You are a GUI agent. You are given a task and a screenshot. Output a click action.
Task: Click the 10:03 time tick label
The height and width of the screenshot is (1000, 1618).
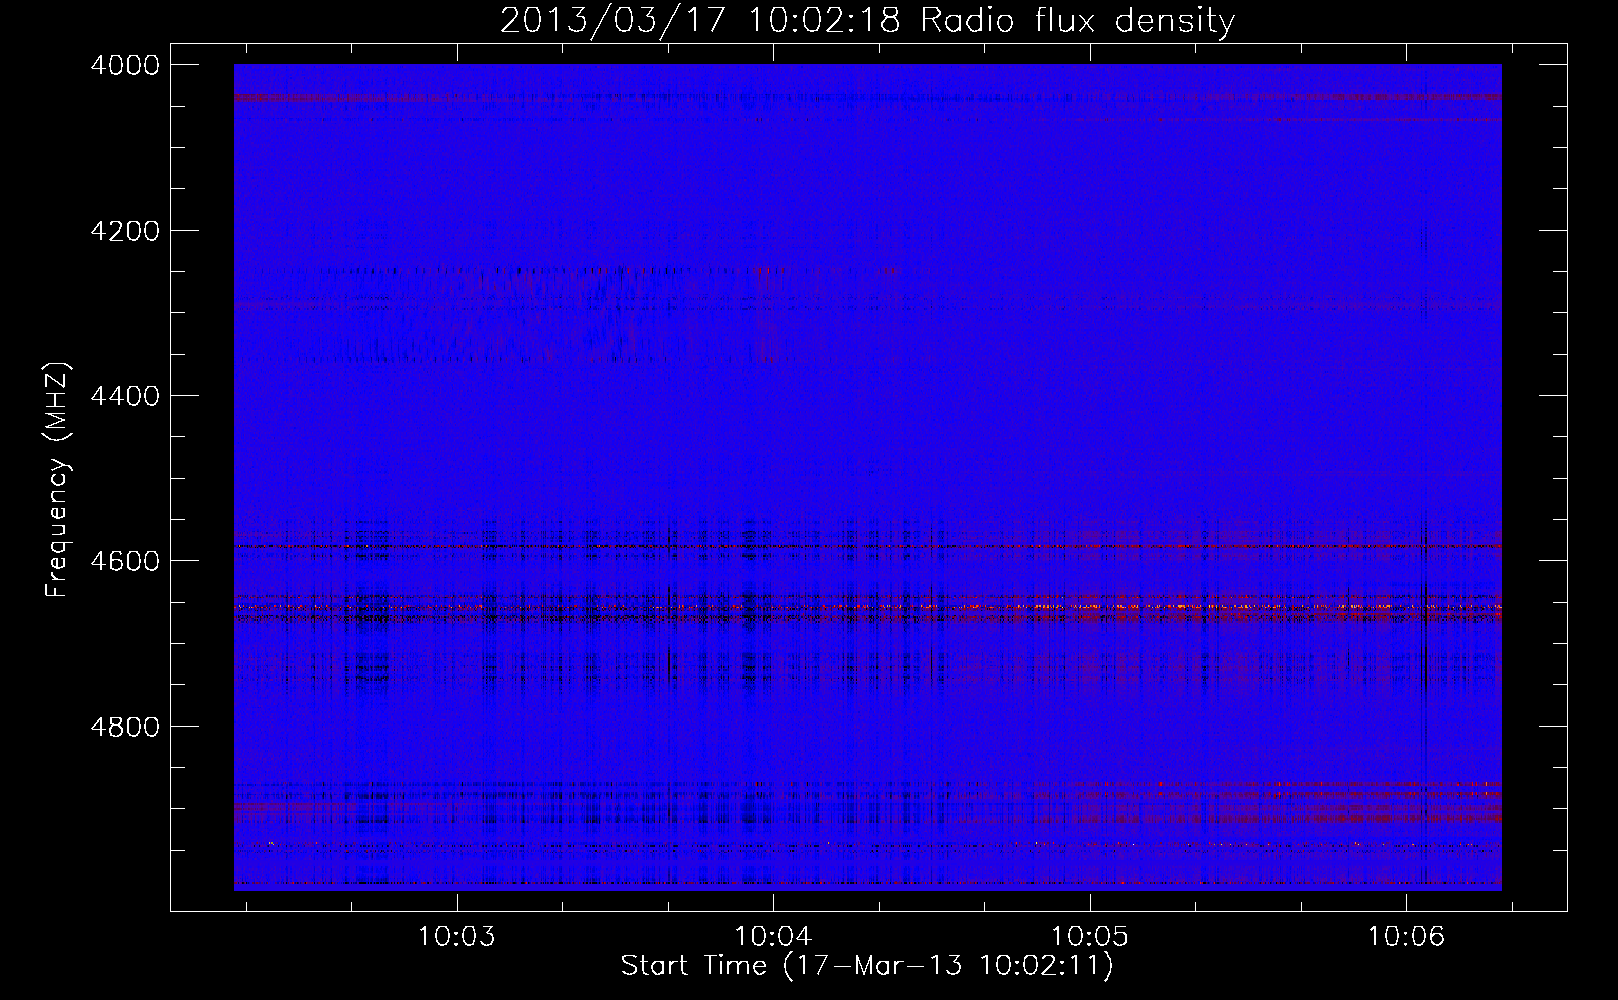coord(457,936)
